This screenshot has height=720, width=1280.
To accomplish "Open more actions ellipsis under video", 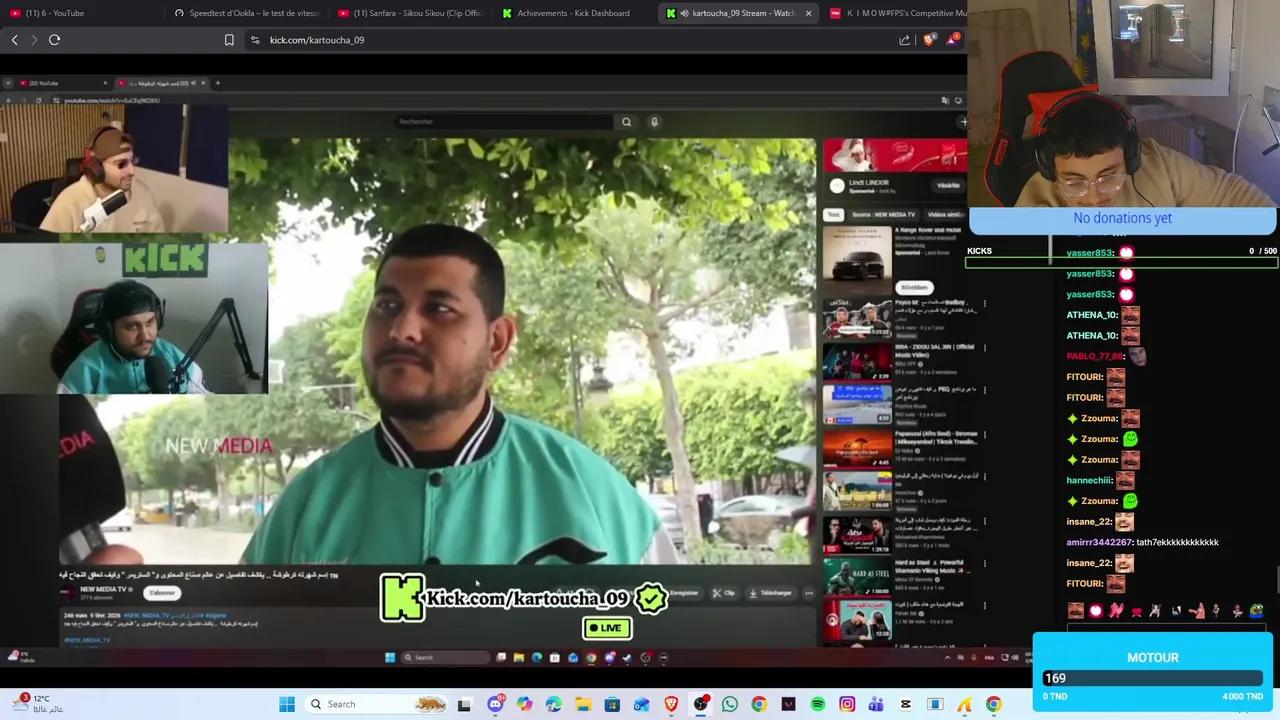I will coord(808,593).
